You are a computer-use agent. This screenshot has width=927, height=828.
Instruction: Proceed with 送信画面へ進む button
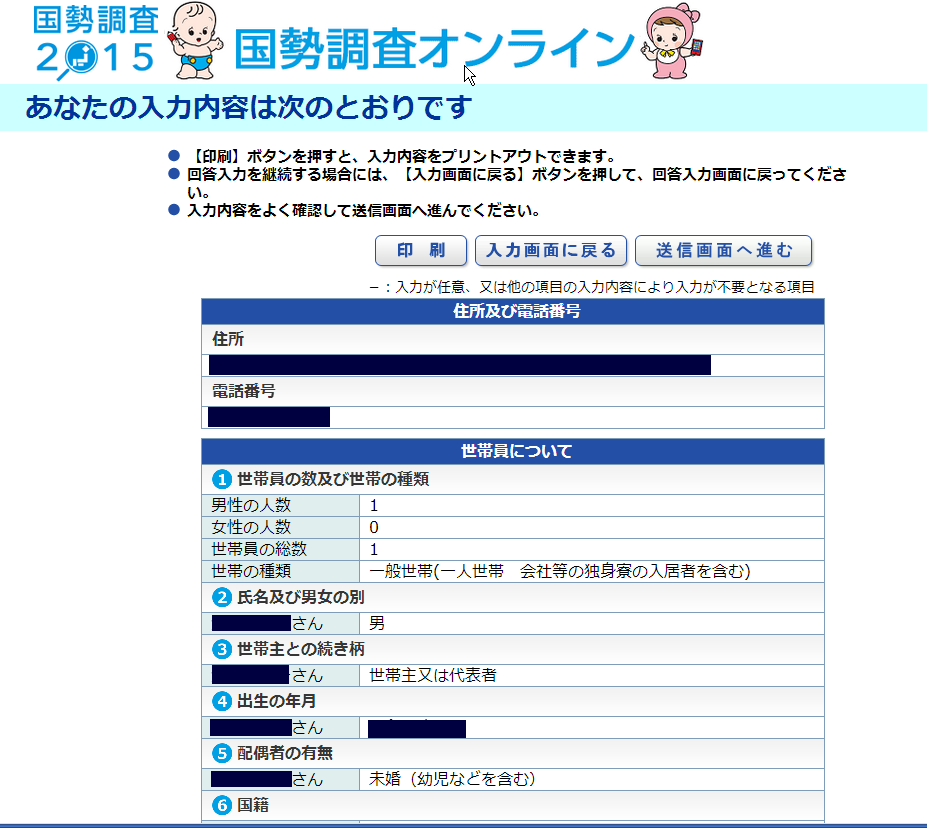pos(723,250)
